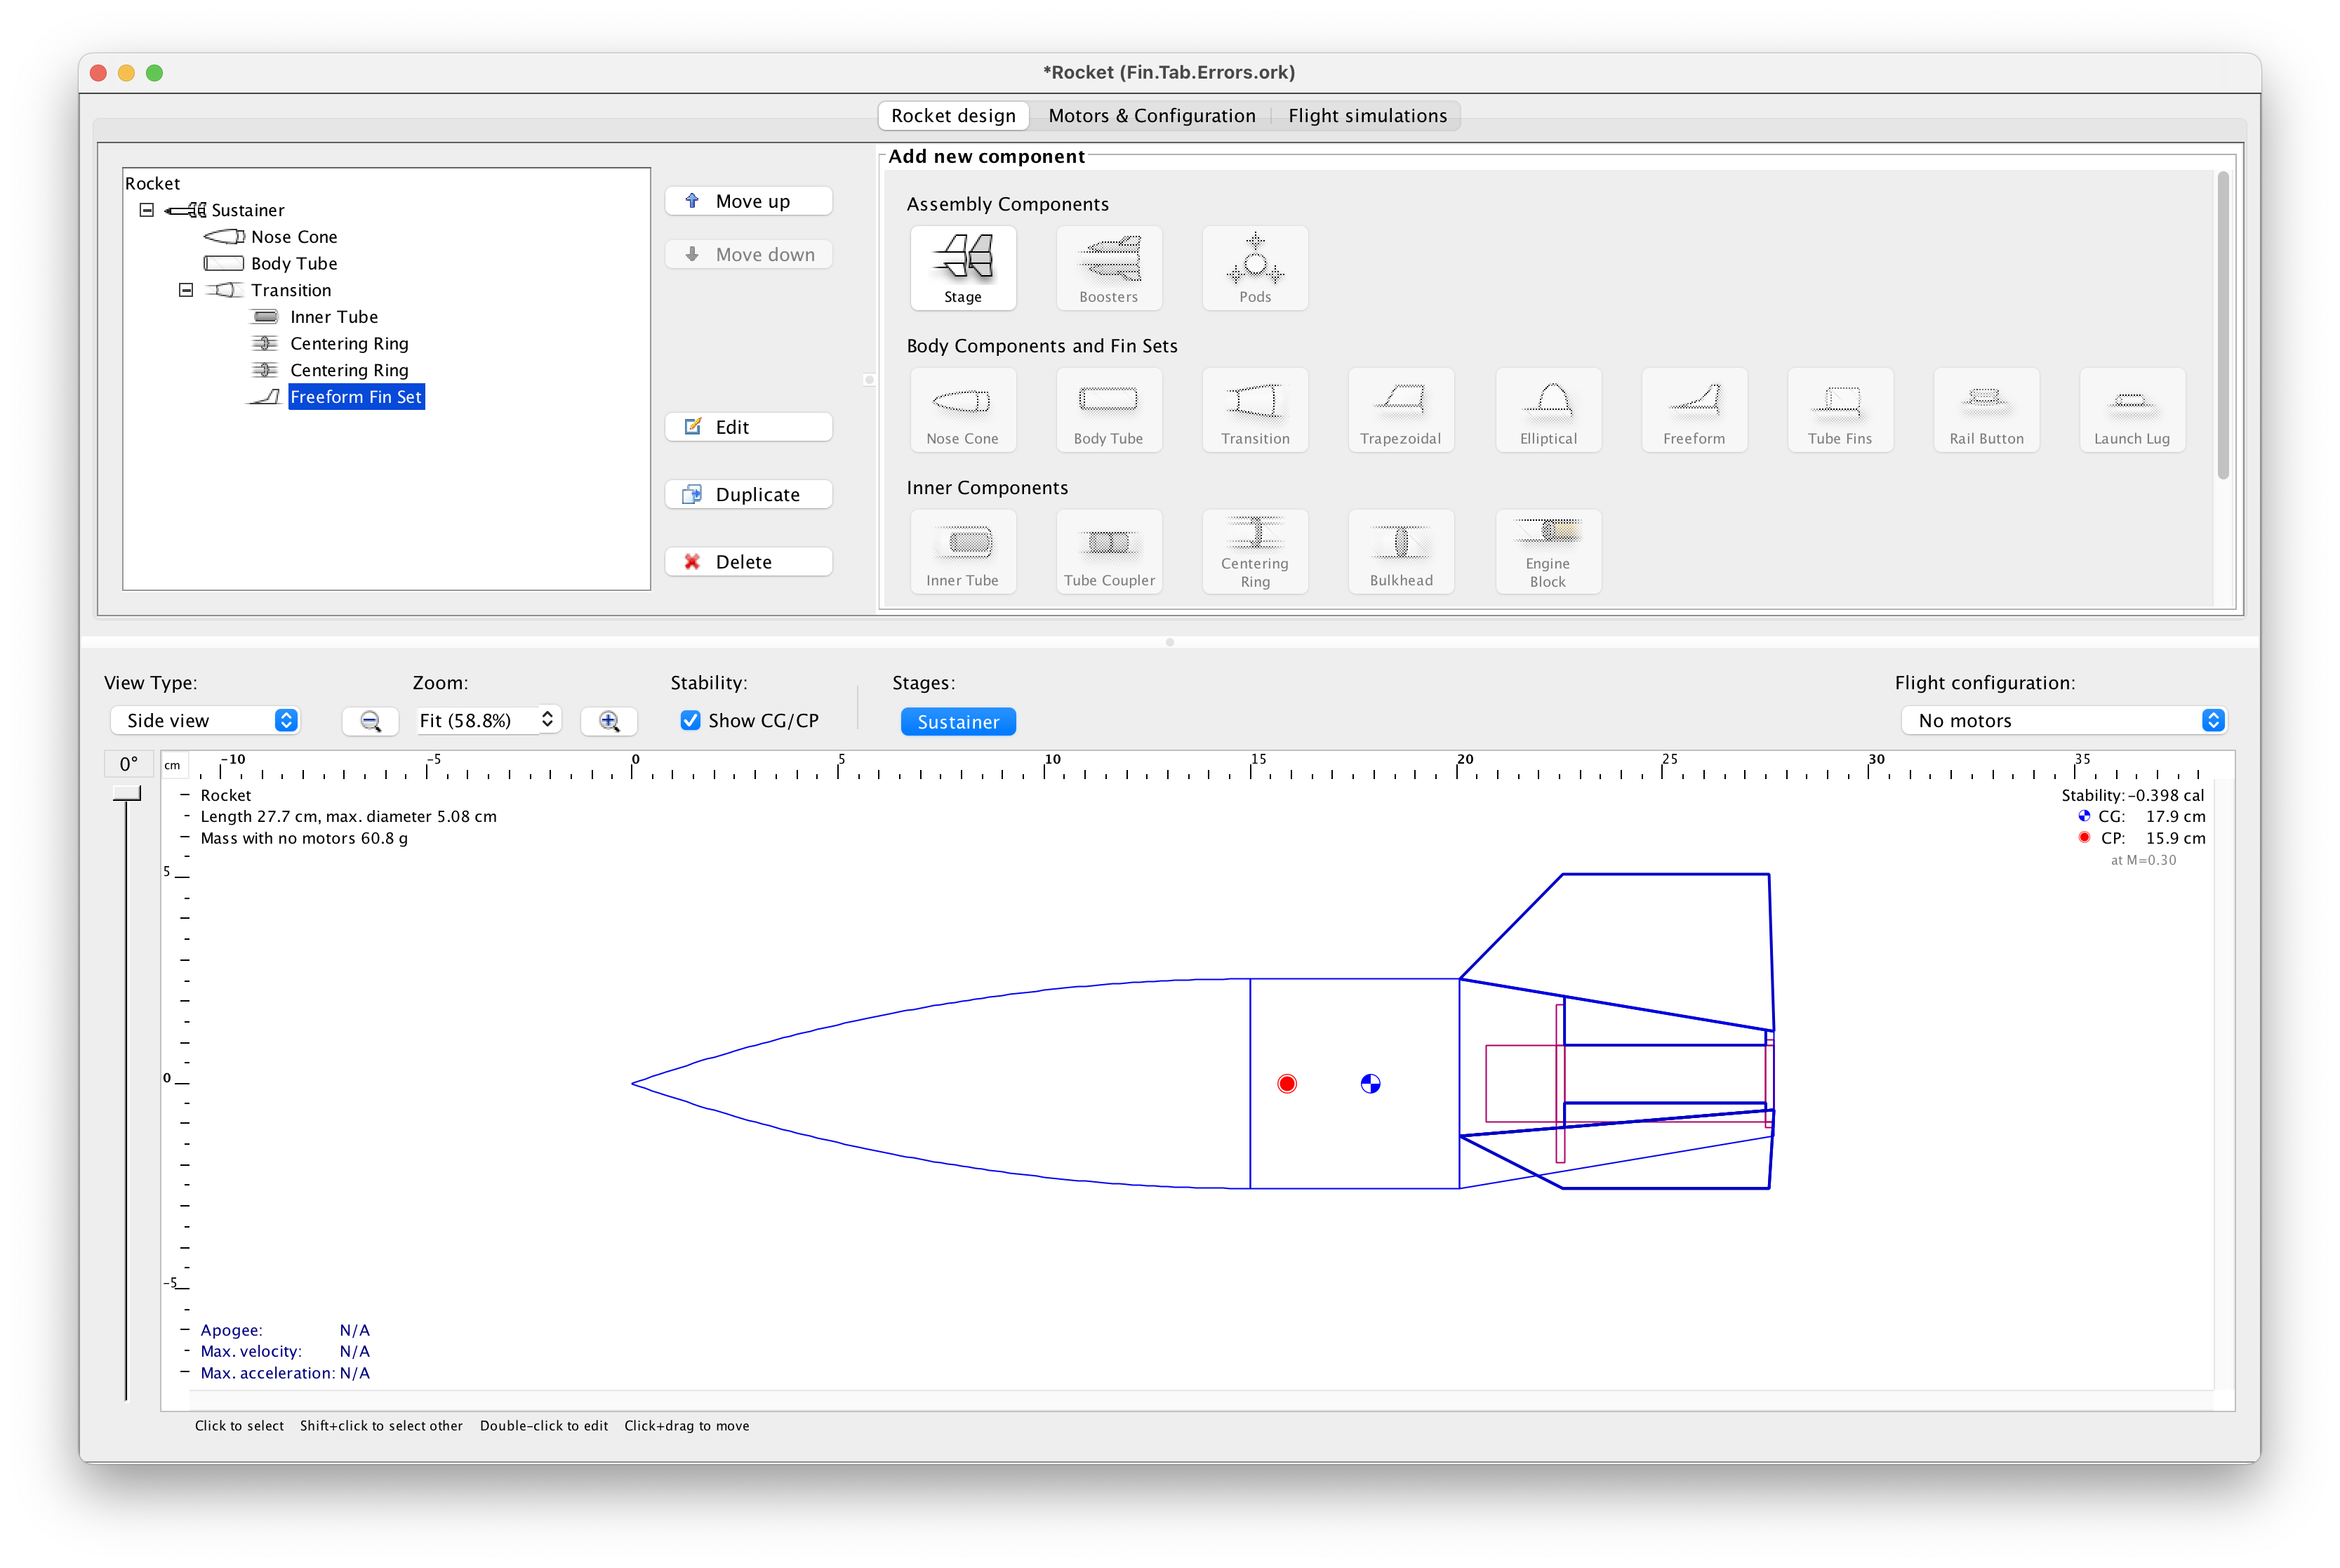The image size is (2340, 1568).
Task: Open the Flight configuration motors dropdown
Action: point(2065,720)
